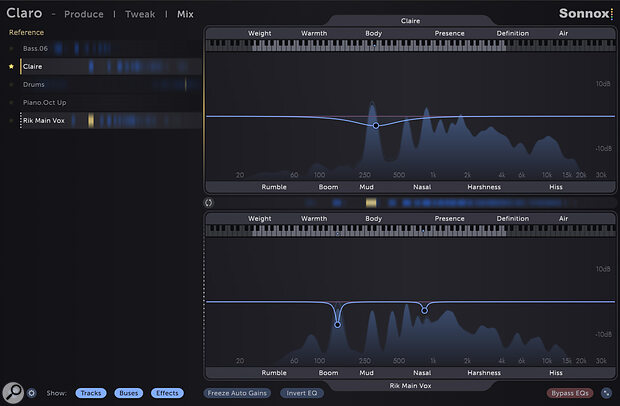Toggle the star next to Bass.06

(11, 49)
